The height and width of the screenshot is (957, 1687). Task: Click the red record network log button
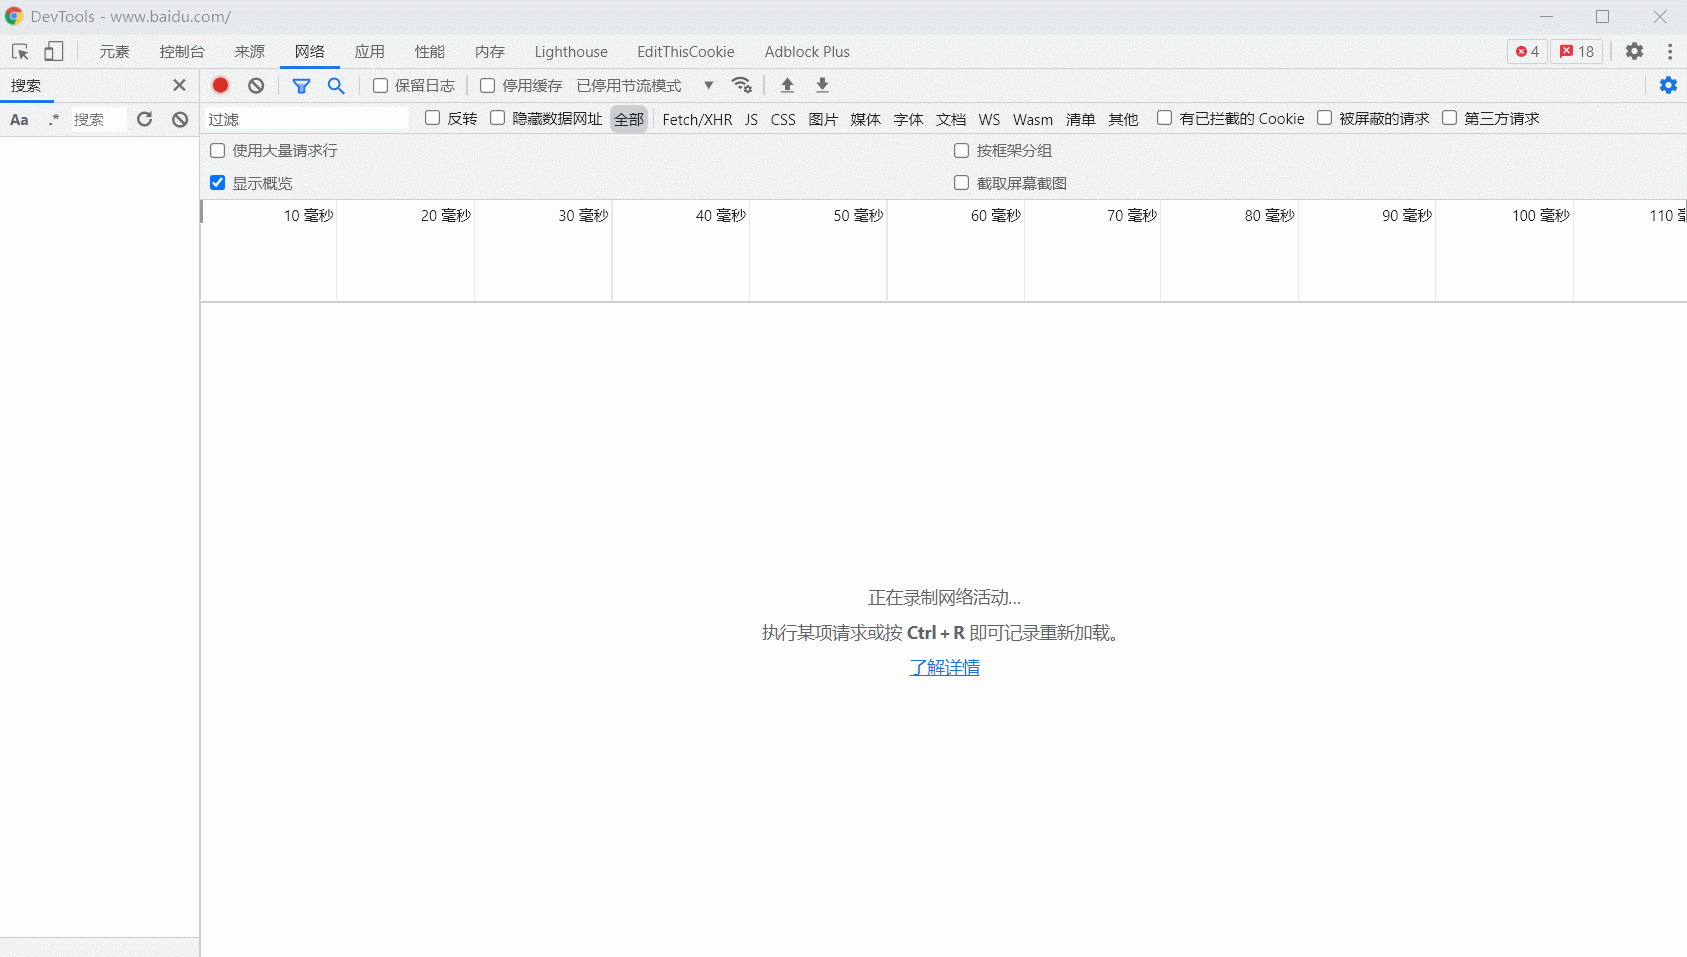click(220, 85)
